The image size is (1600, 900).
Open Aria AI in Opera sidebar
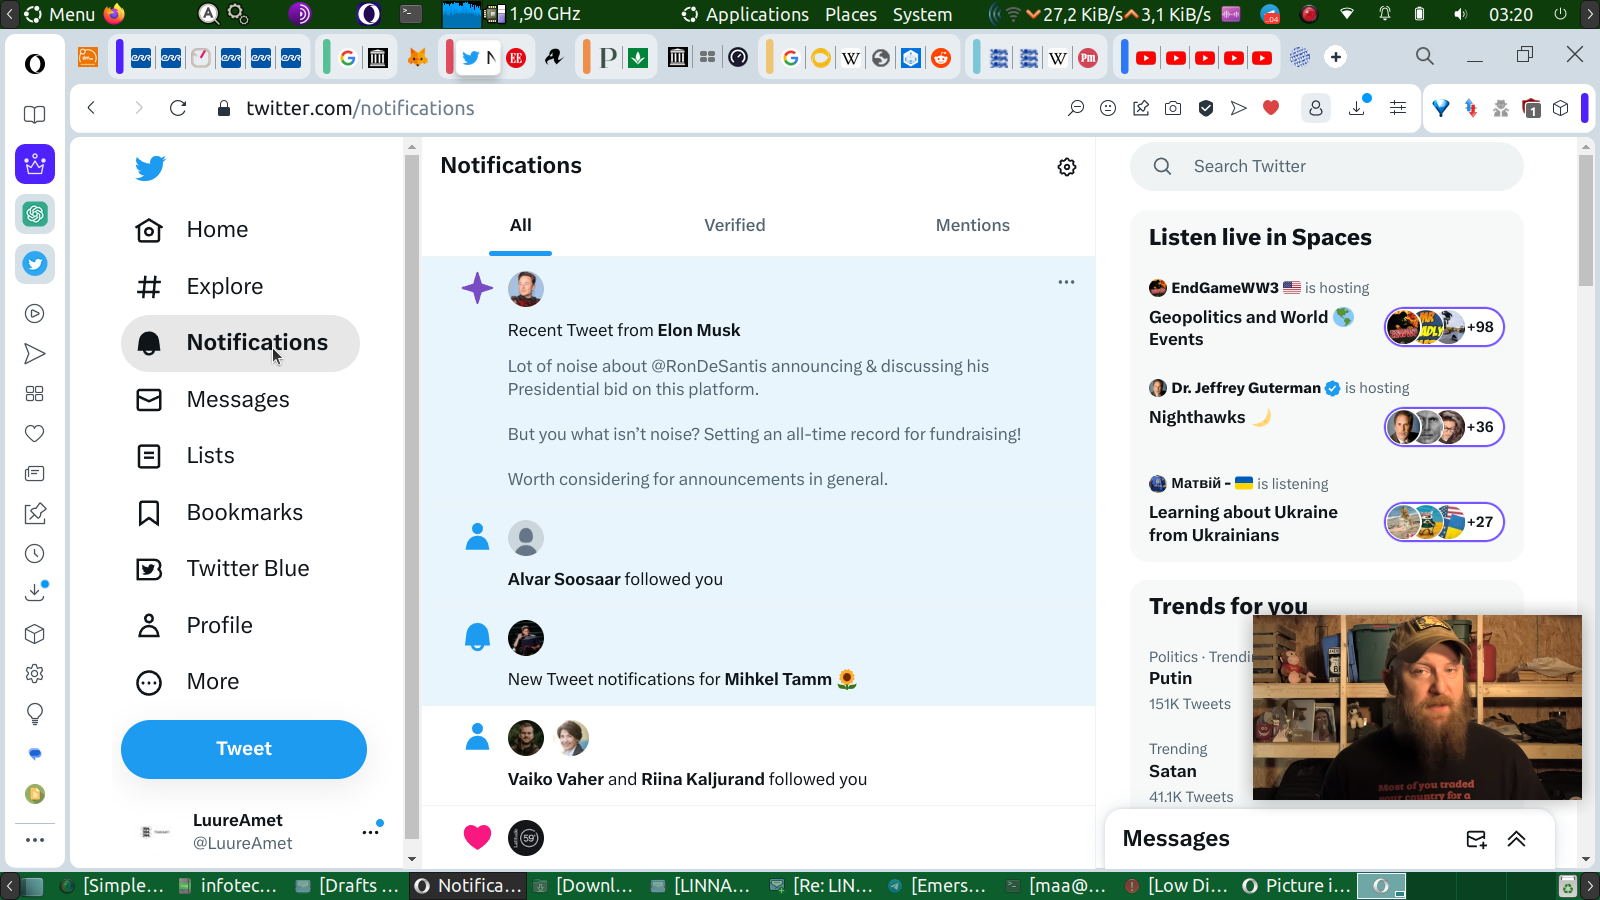(x=35, y=164)
